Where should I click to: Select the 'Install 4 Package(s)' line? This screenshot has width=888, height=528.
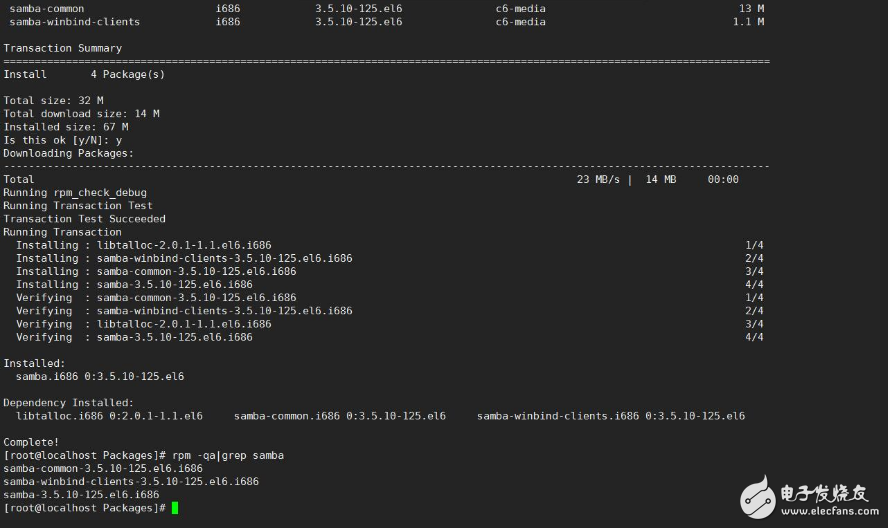pyautogui.click(x=84, y=74)
